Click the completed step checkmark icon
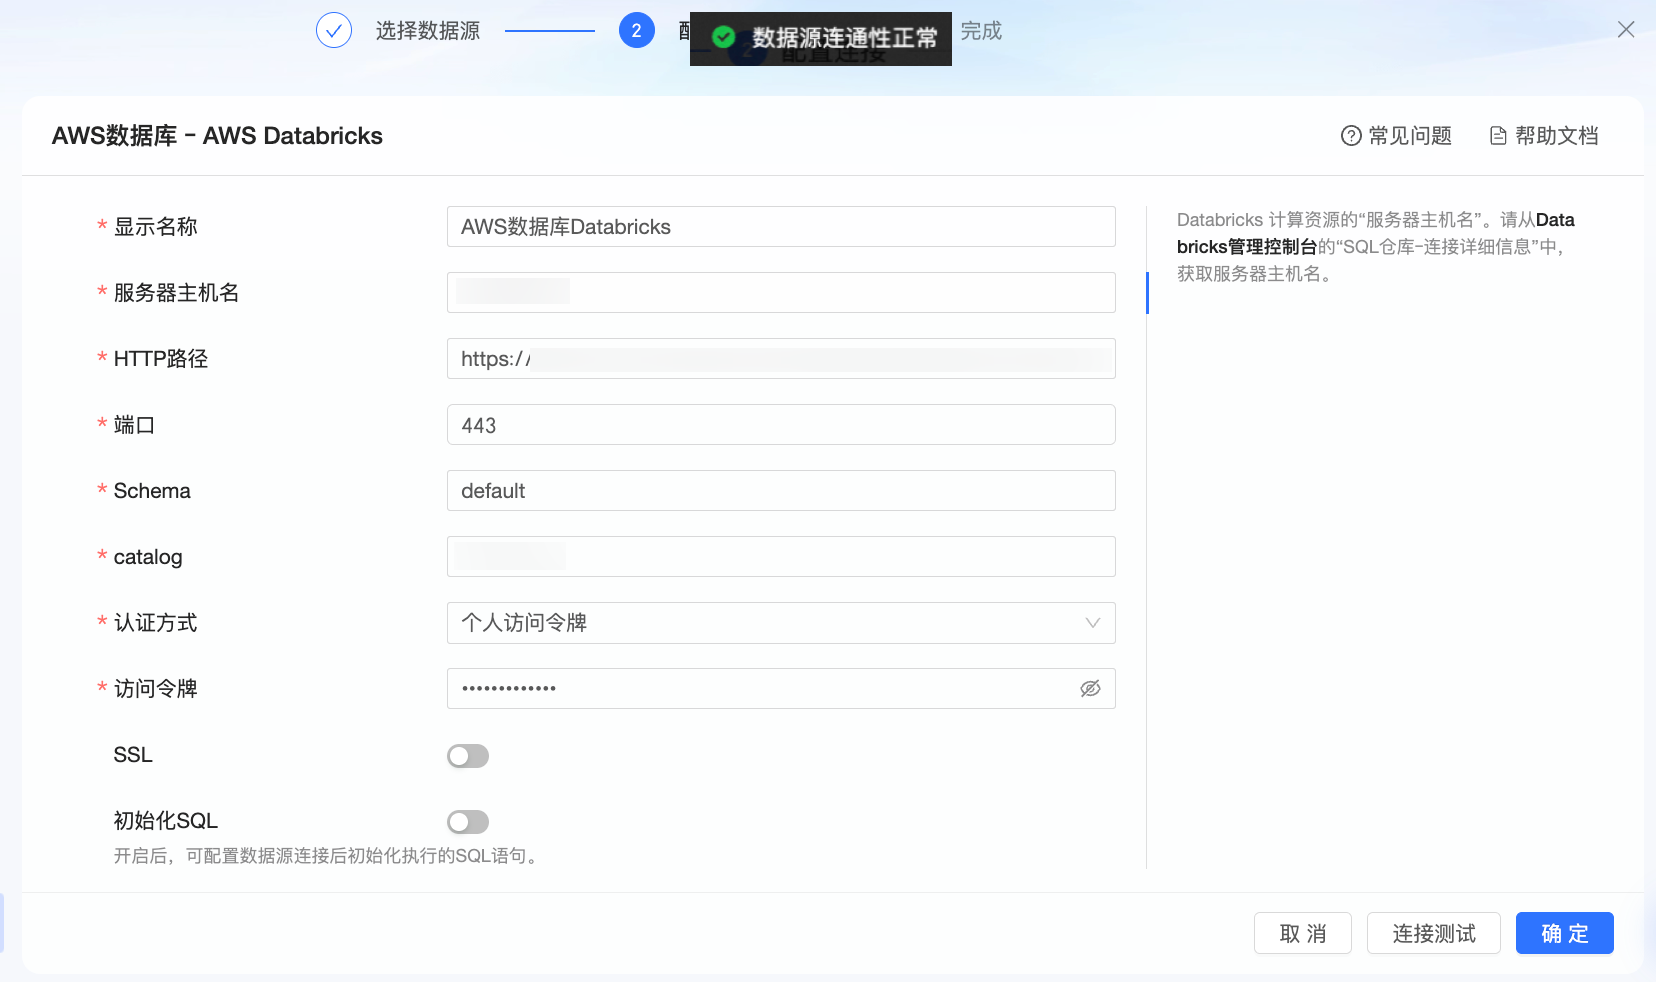Image resolution: width=1656 pixels, height=982 pixels. click(334, 30)
